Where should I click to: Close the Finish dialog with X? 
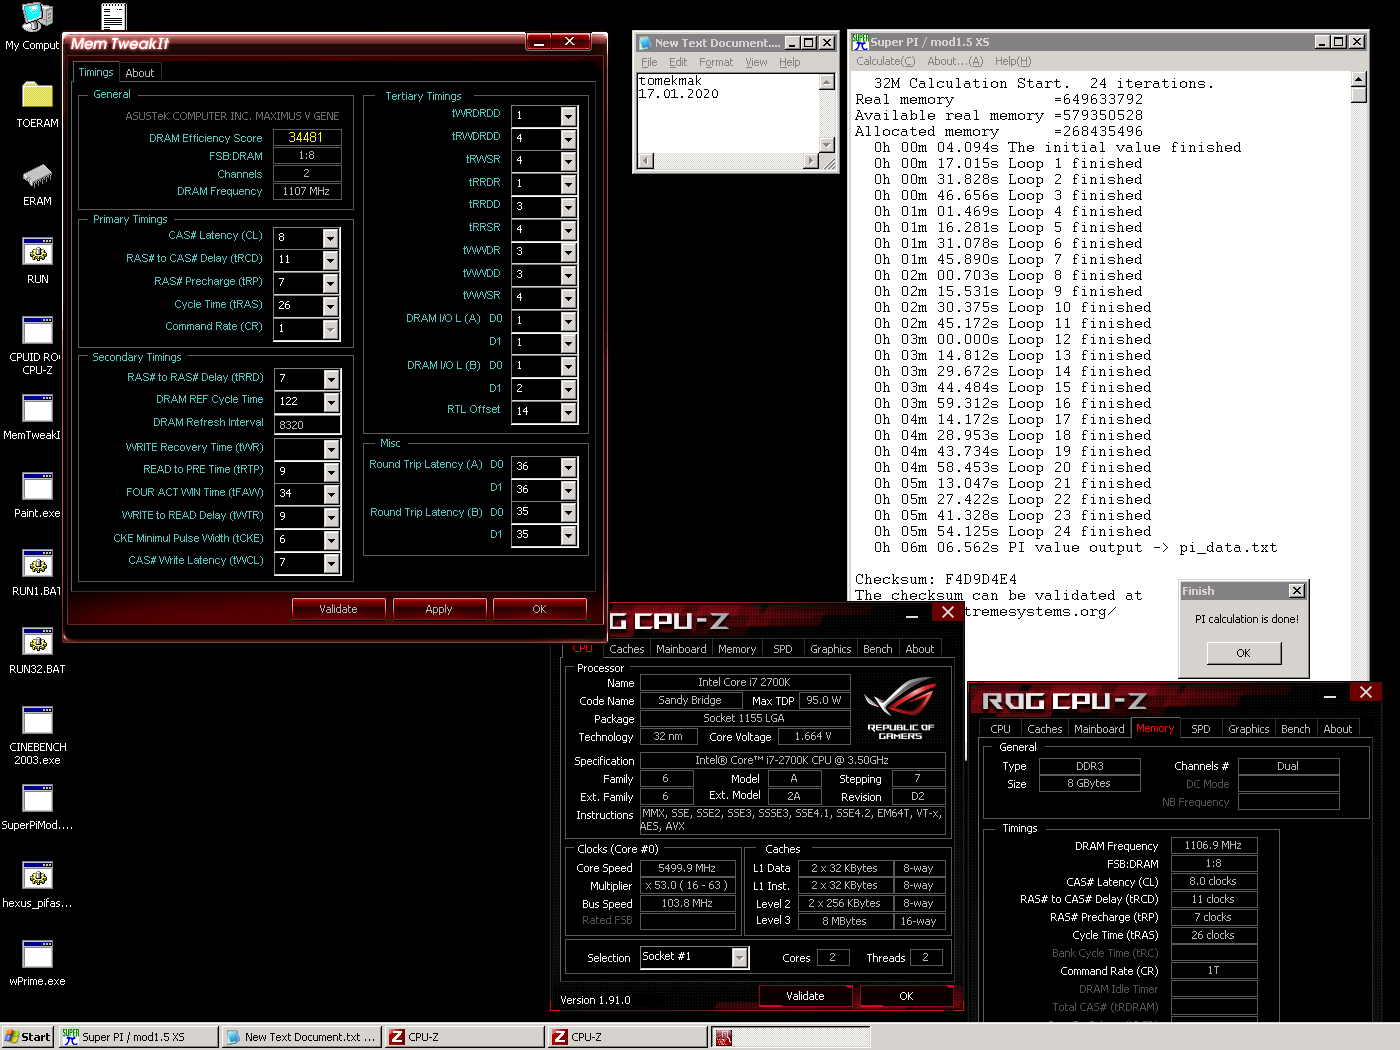click(x=1296, y=591)
